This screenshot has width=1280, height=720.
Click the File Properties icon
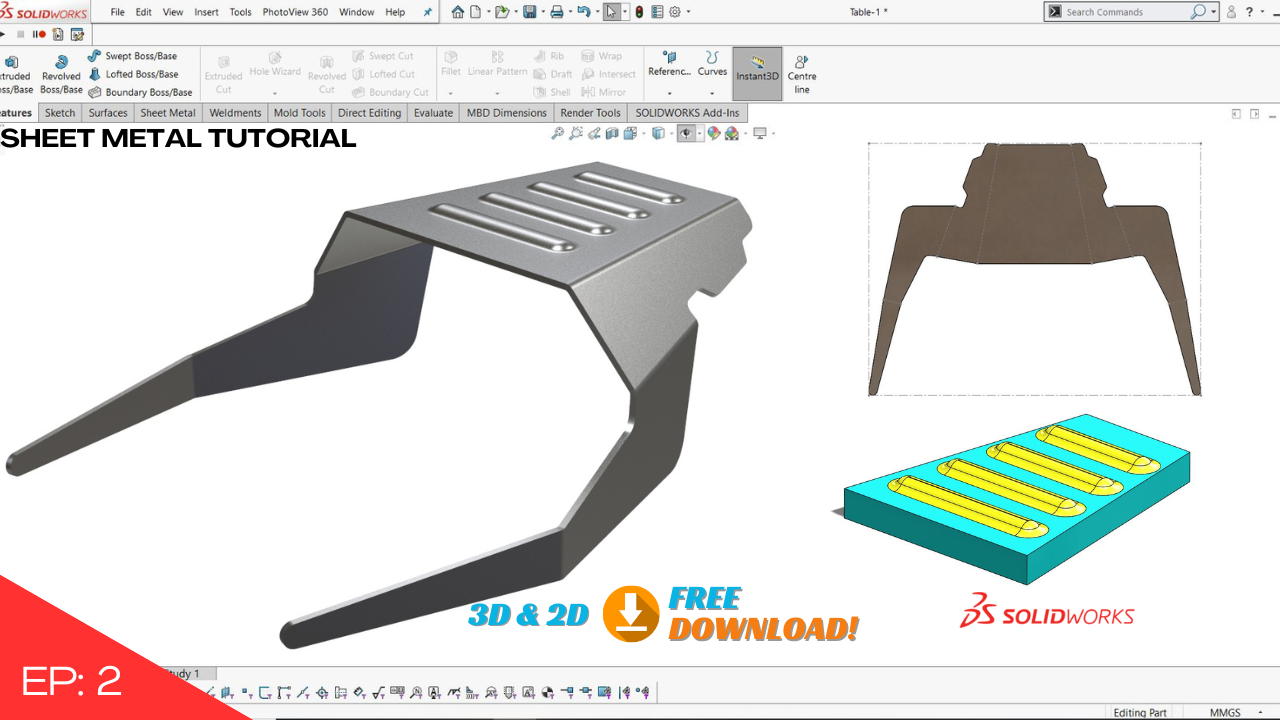656,12
